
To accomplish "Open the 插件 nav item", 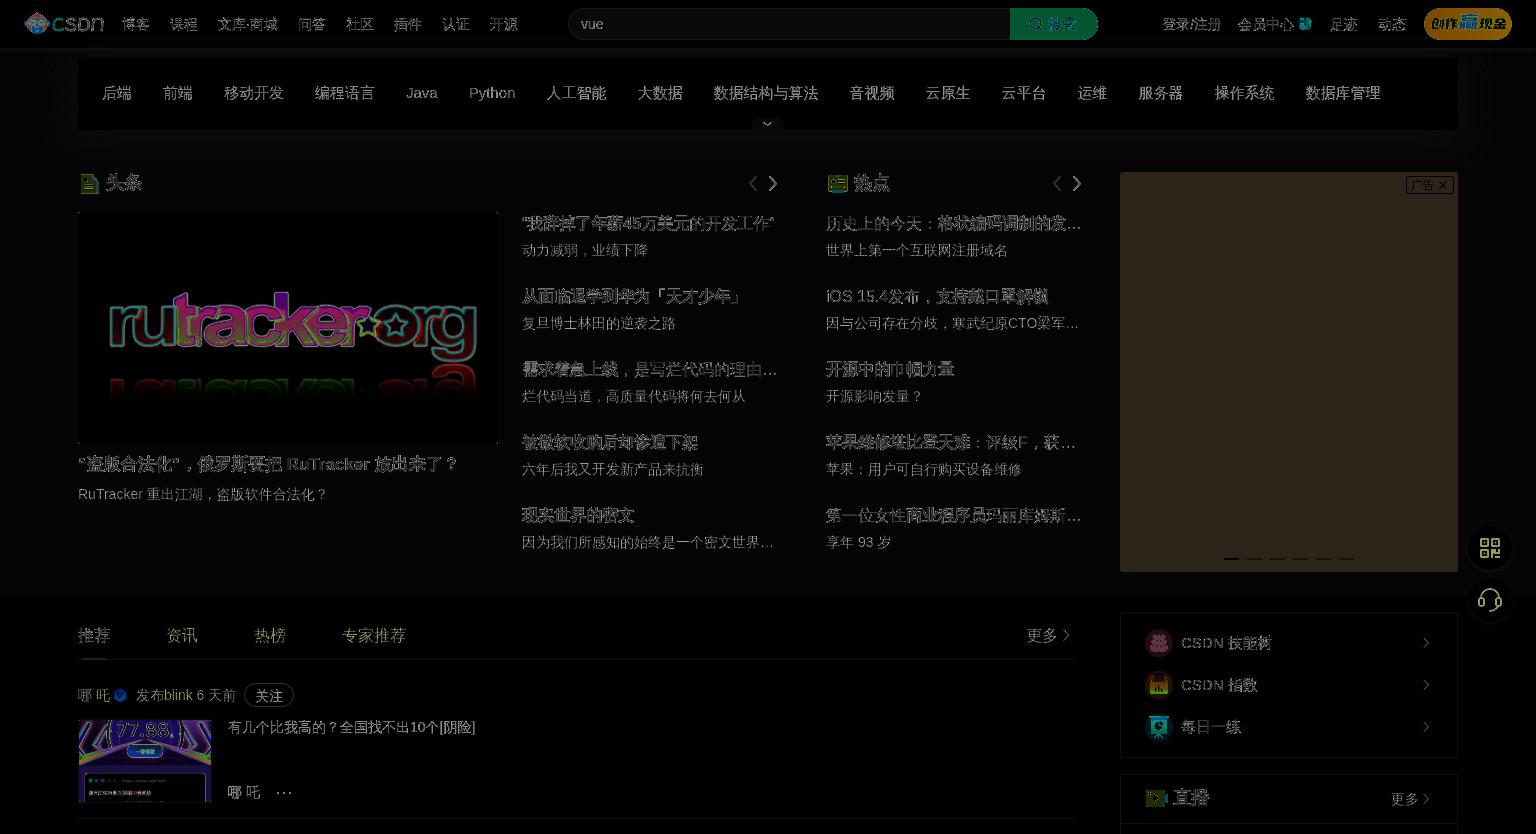I will [x=408, y=24].
